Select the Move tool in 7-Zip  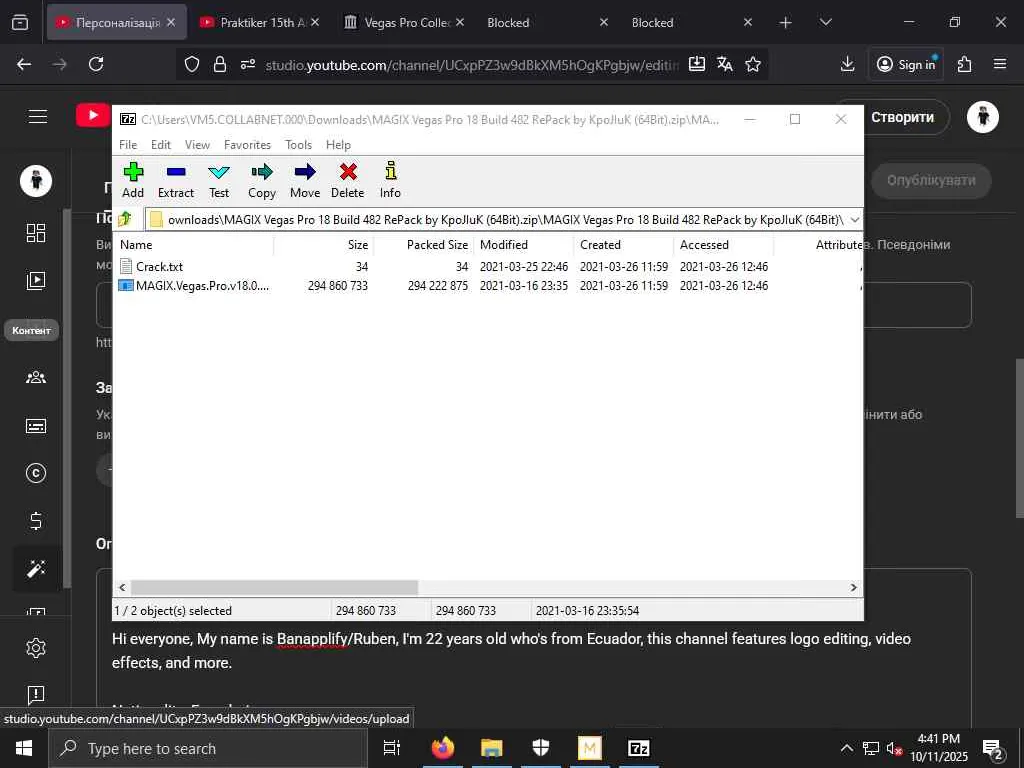pyautogui.click(x=305, y=180)
